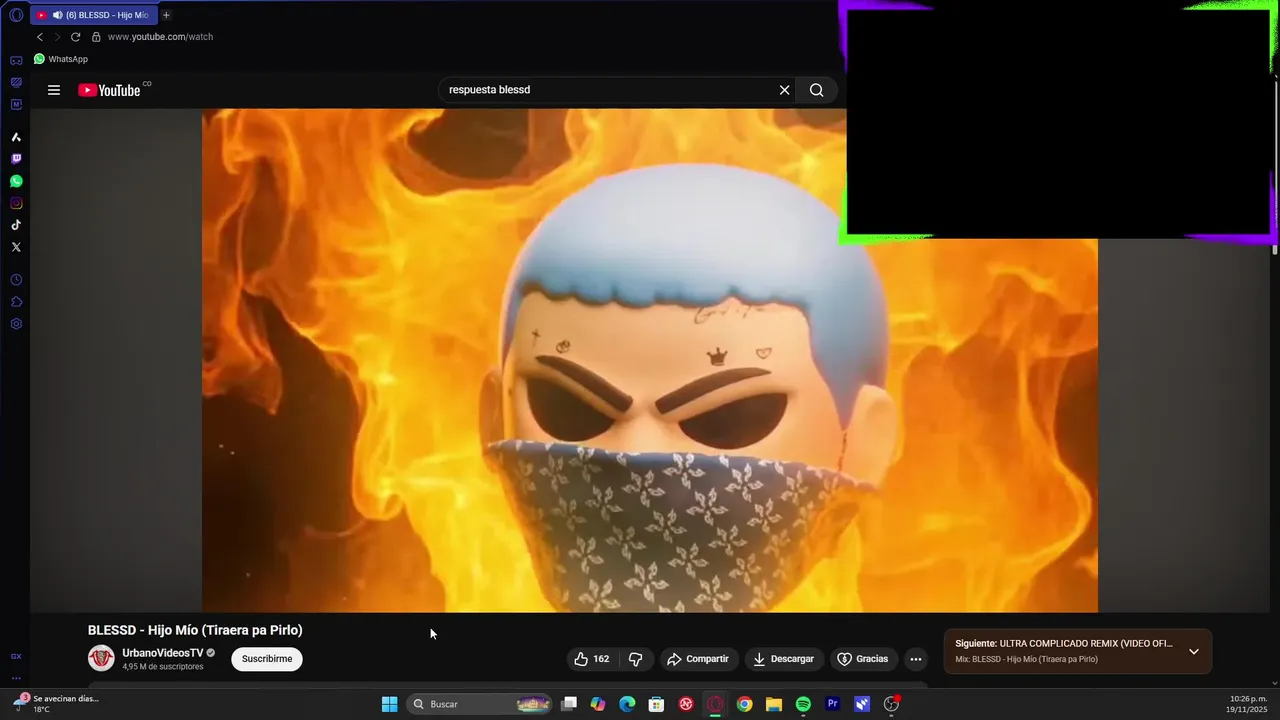Subscribe to UrbanoVideosTV
This screenshot has width=1280, height=720.
coord(267,659)
